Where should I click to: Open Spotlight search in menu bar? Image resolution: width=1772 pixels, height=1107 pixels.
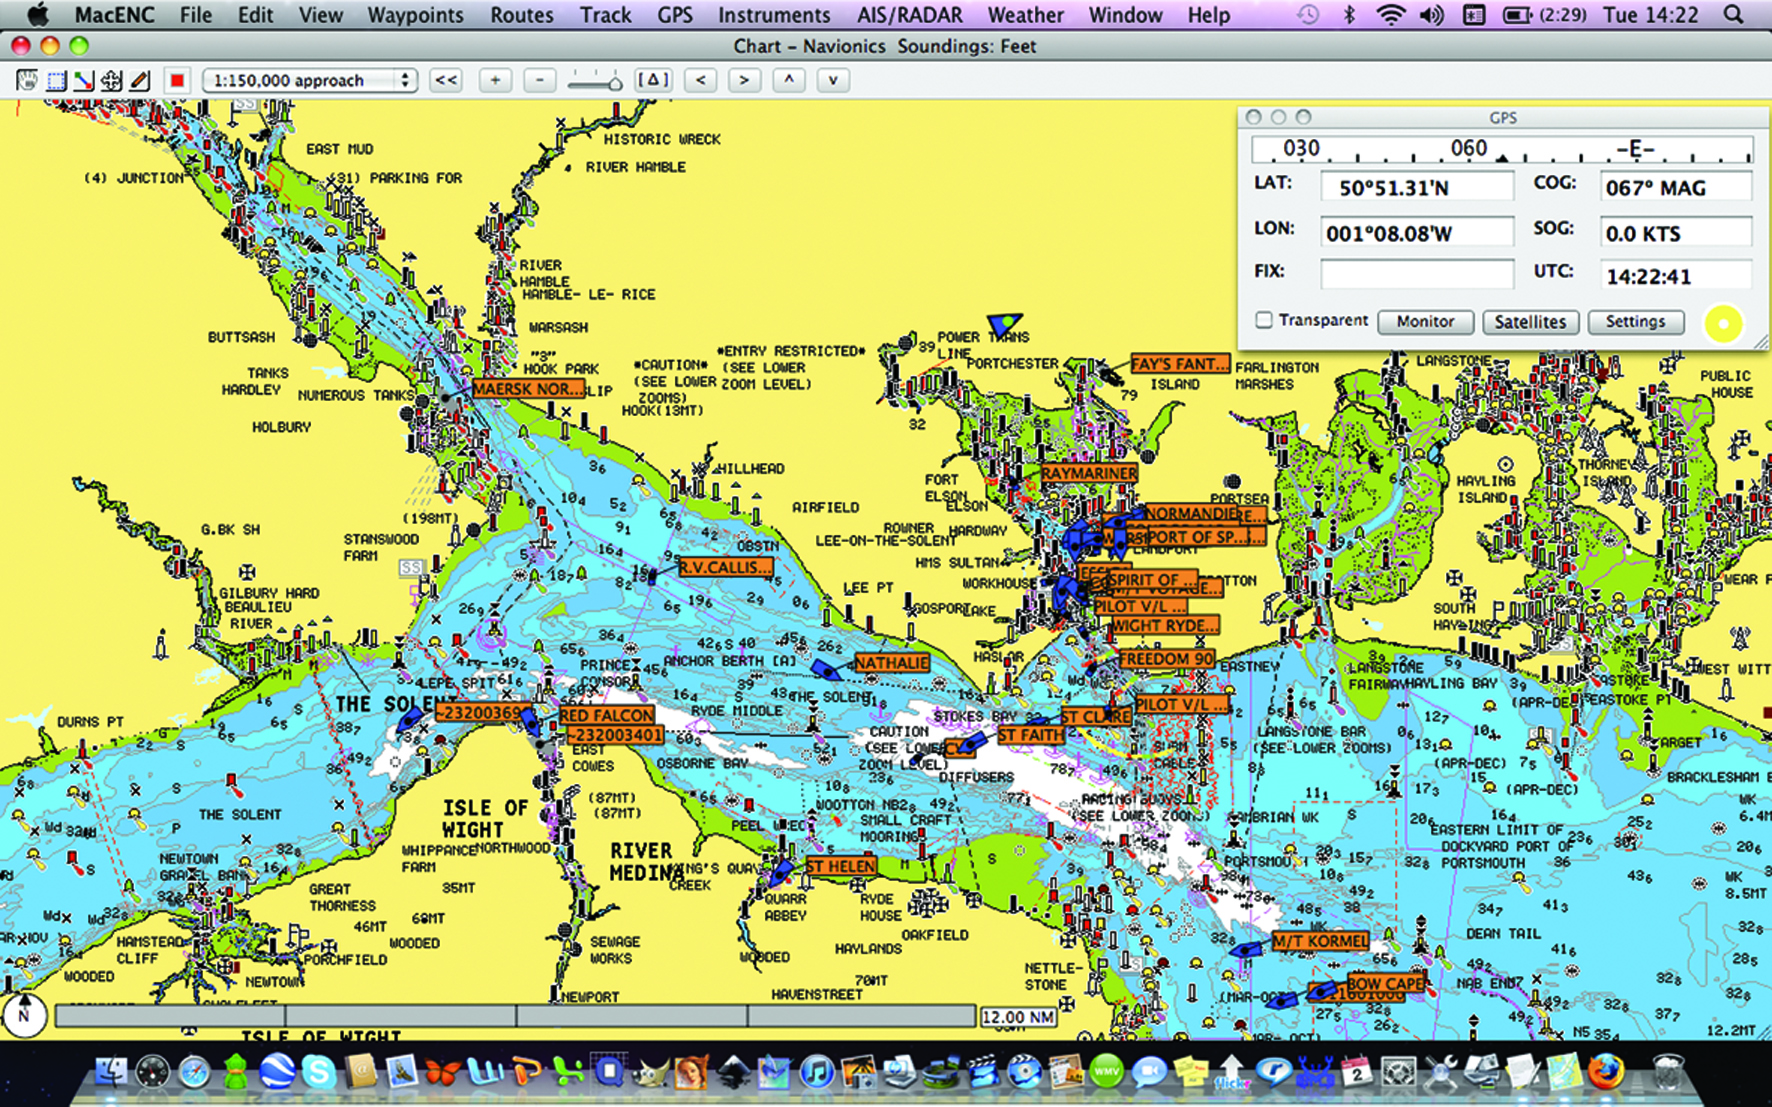pyautogui.click(x=1734, y=15)
